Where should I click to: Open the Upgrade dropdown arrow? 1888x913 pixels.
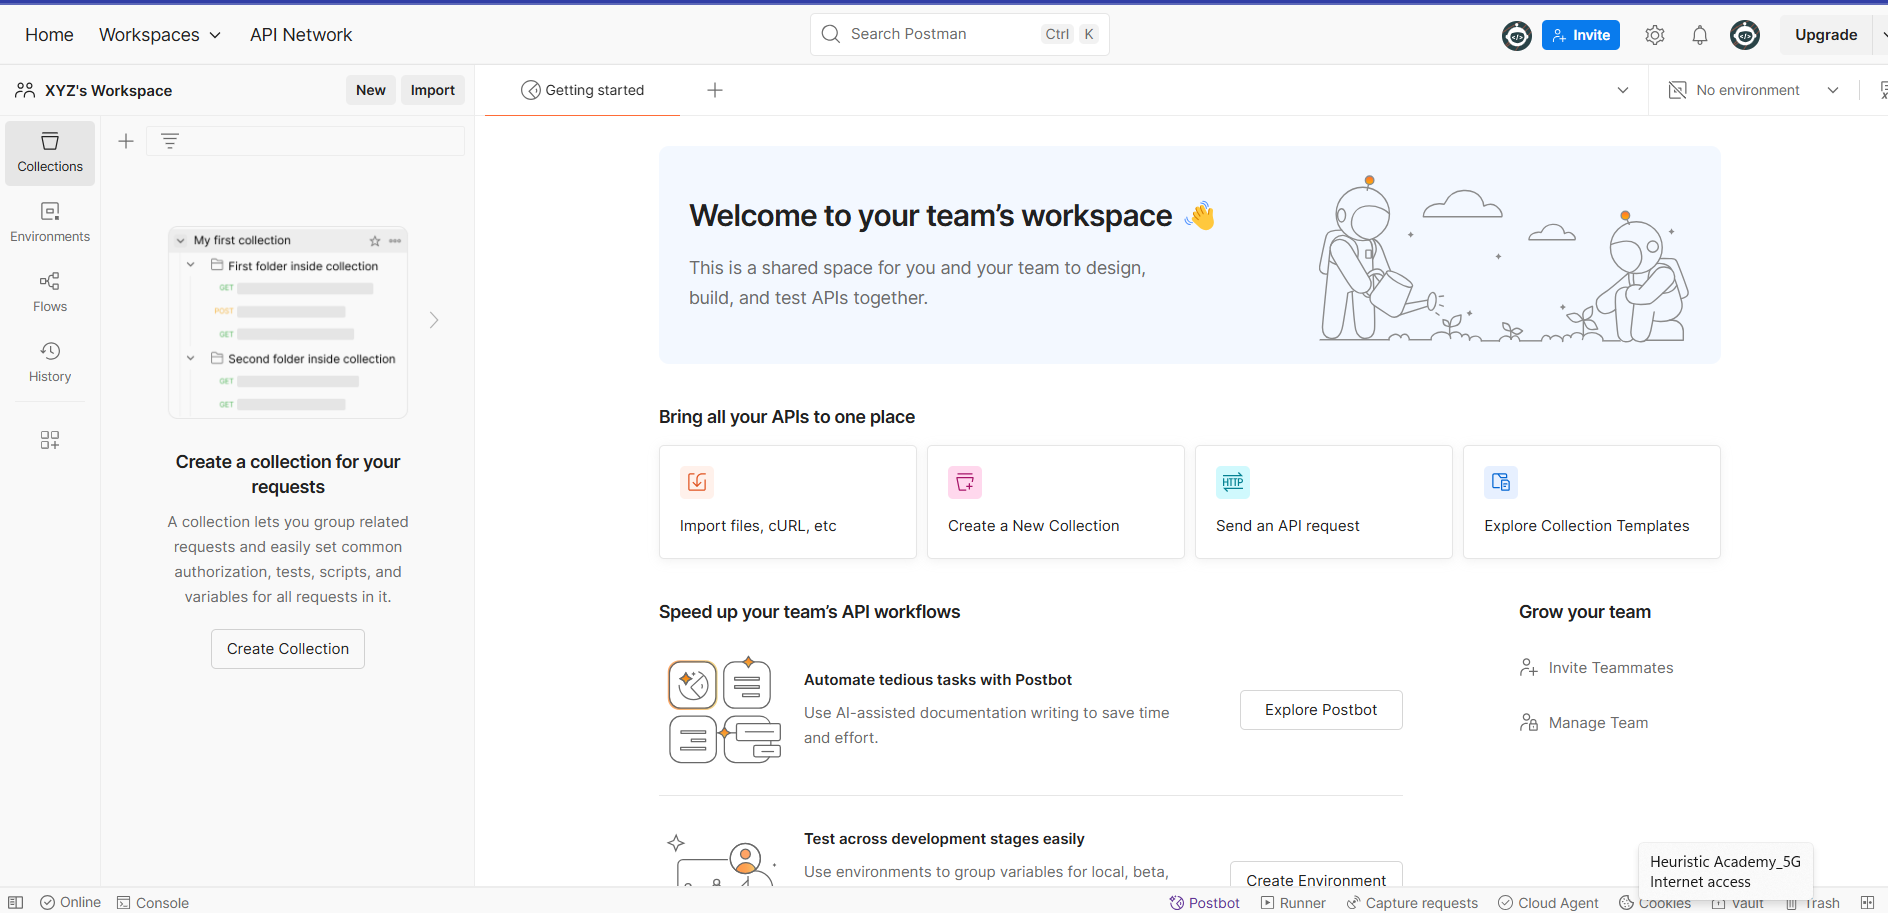(x=1882, y=35)
